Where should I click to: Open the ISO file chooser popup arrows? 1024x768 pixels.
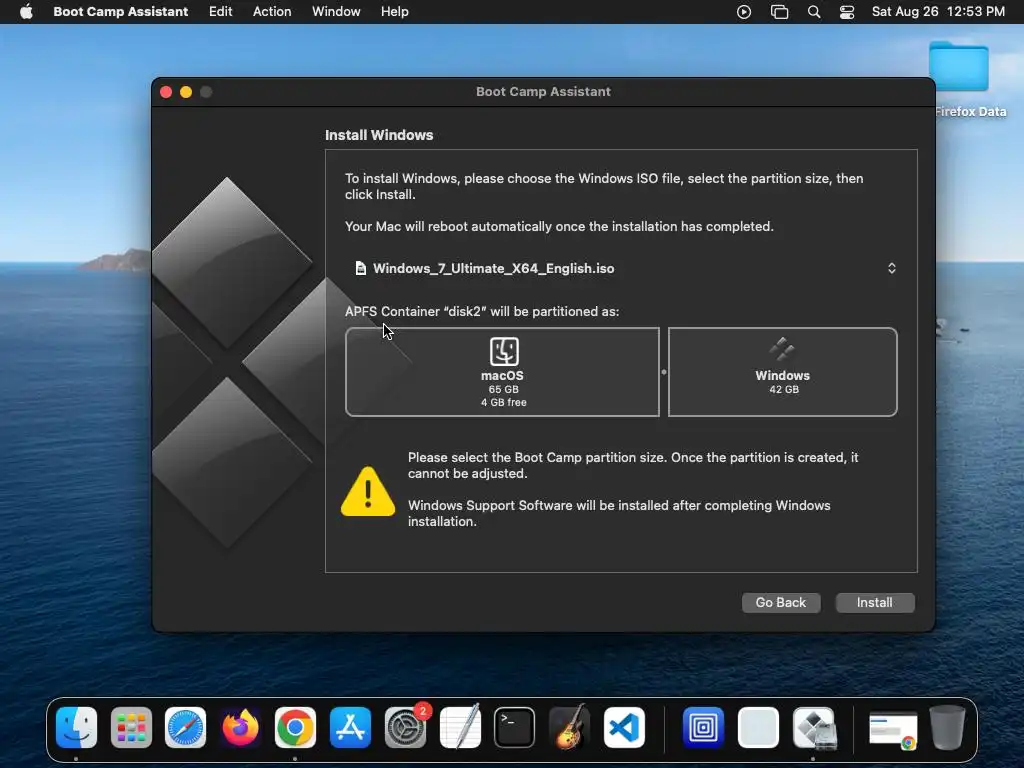(891, 268)
